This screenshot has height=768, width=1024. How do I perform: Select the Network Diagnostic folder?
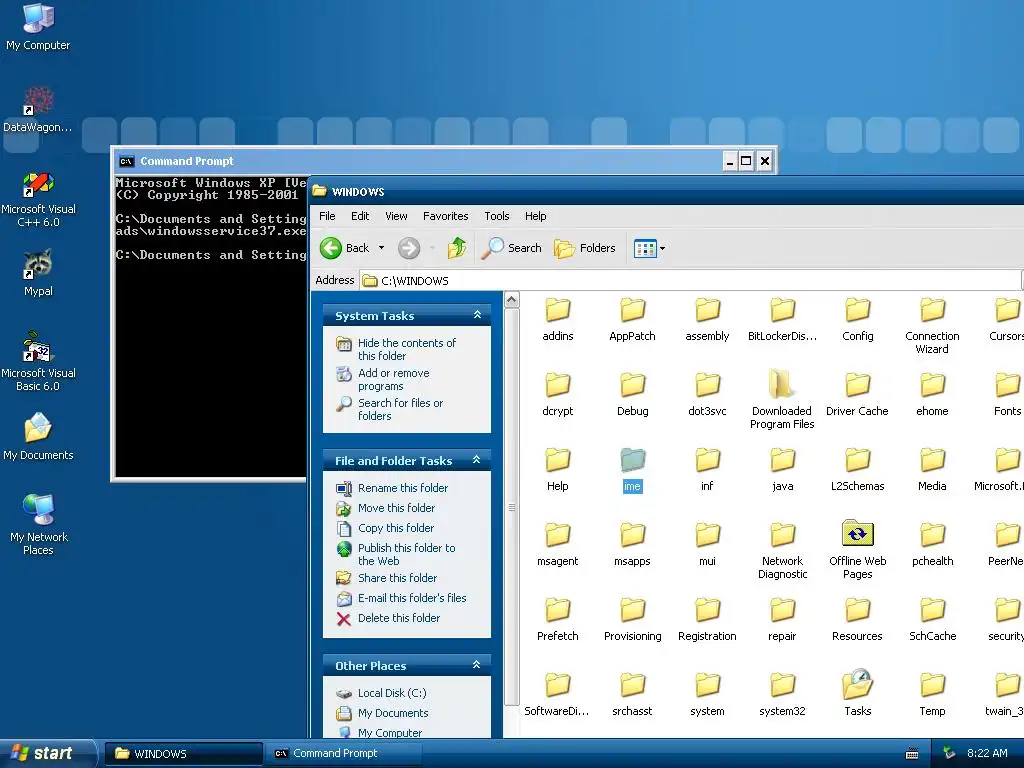pos(782,551)
